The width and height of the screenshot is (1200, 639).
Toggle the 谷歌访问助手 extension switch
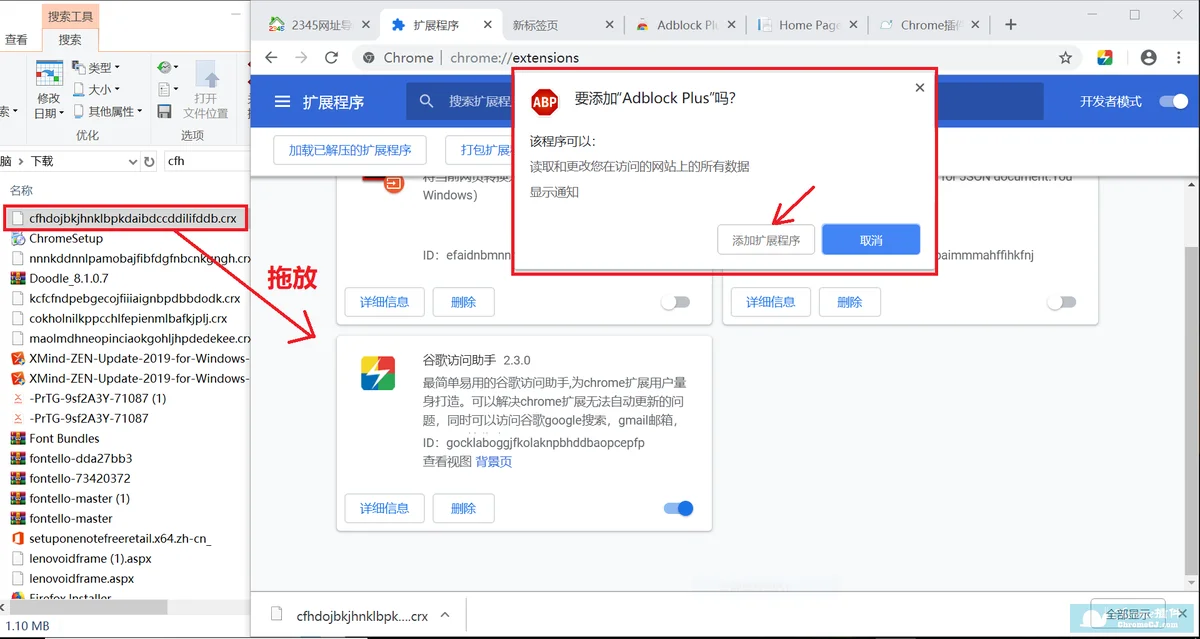(x=678, y=508)
